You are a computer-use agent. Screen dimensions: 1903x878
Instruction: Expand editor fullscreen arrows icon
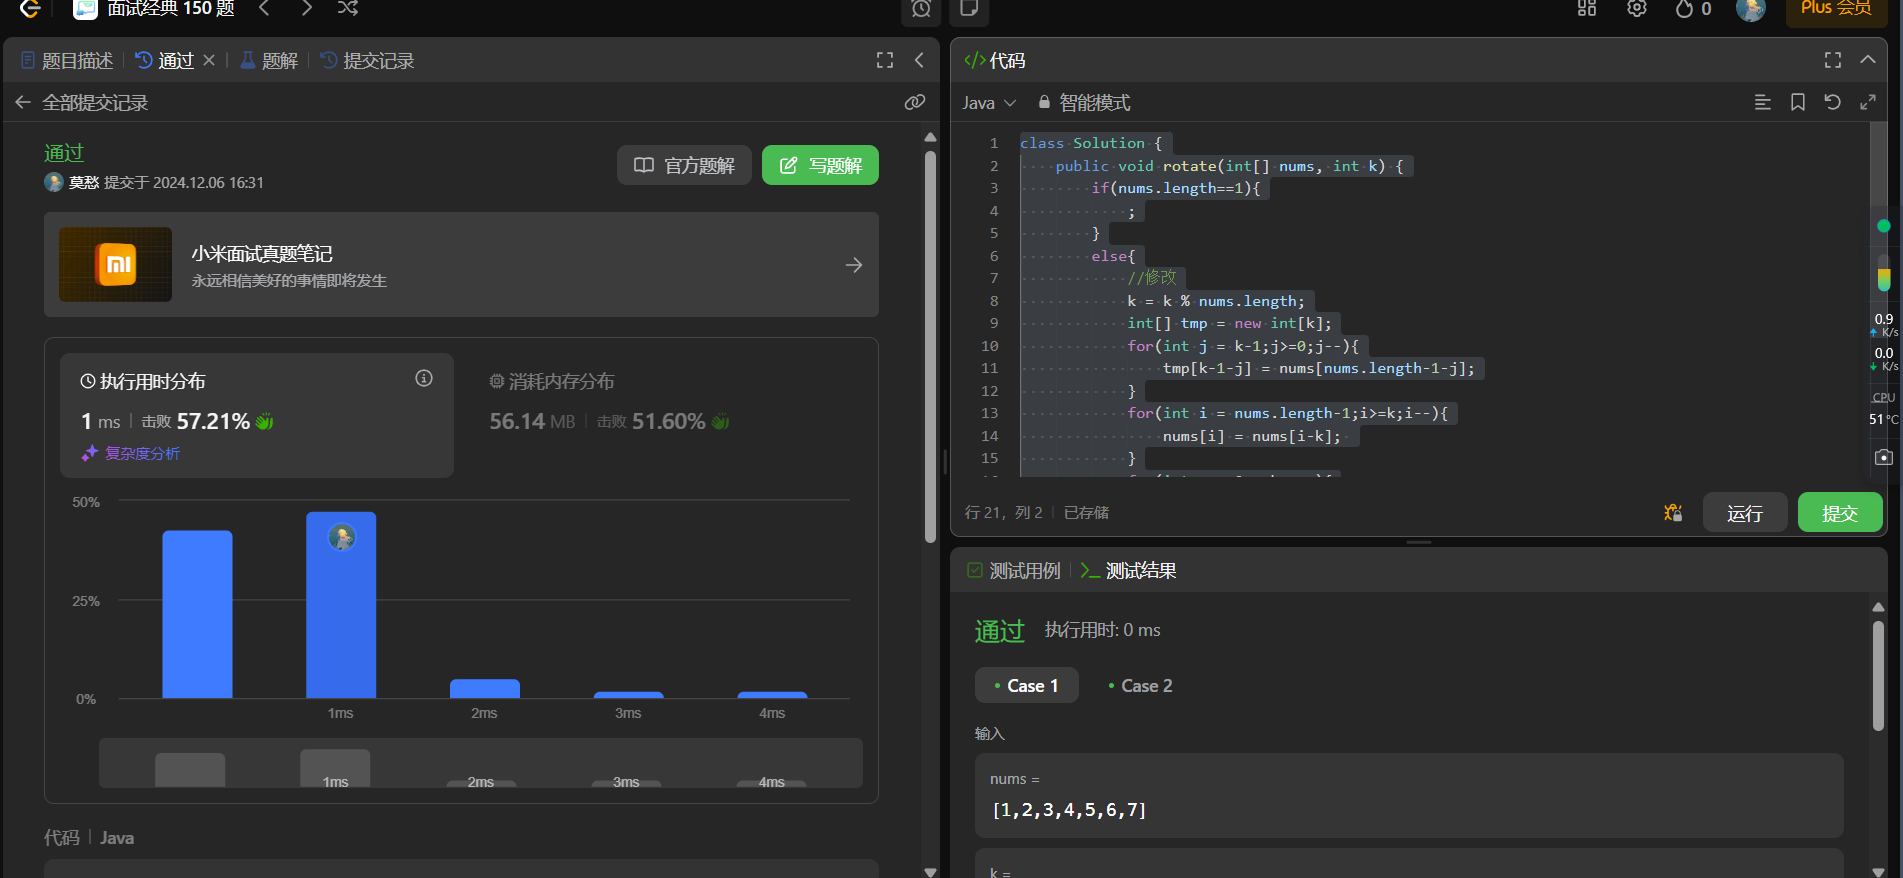tap(1867, 102)
